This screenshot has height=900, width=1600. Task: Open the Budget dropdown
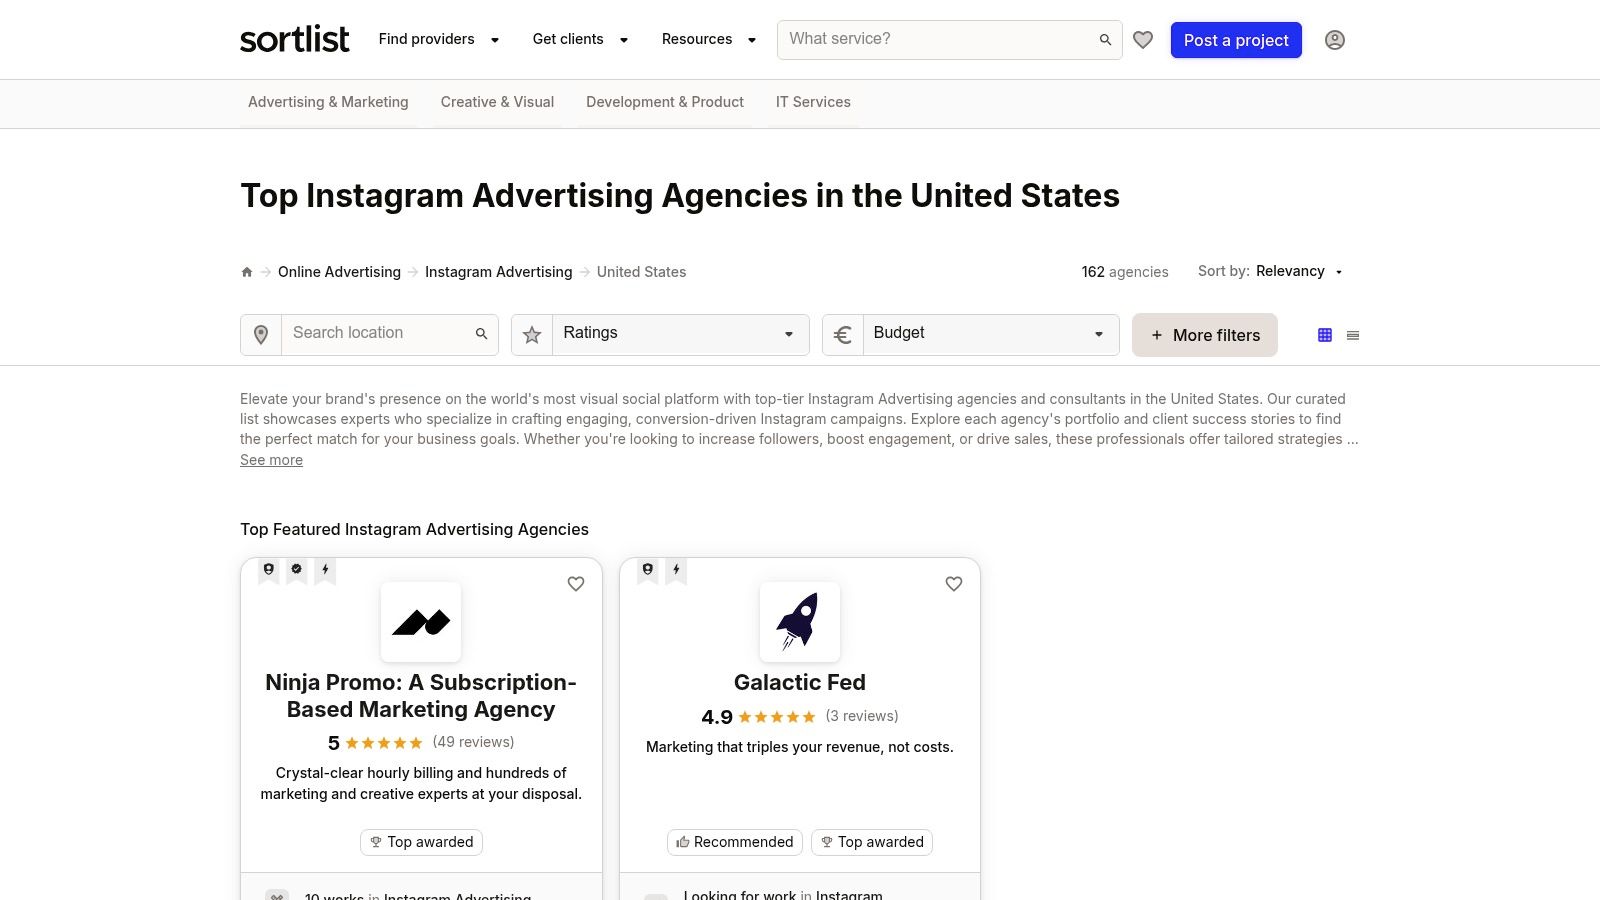(x=989, y=334)
